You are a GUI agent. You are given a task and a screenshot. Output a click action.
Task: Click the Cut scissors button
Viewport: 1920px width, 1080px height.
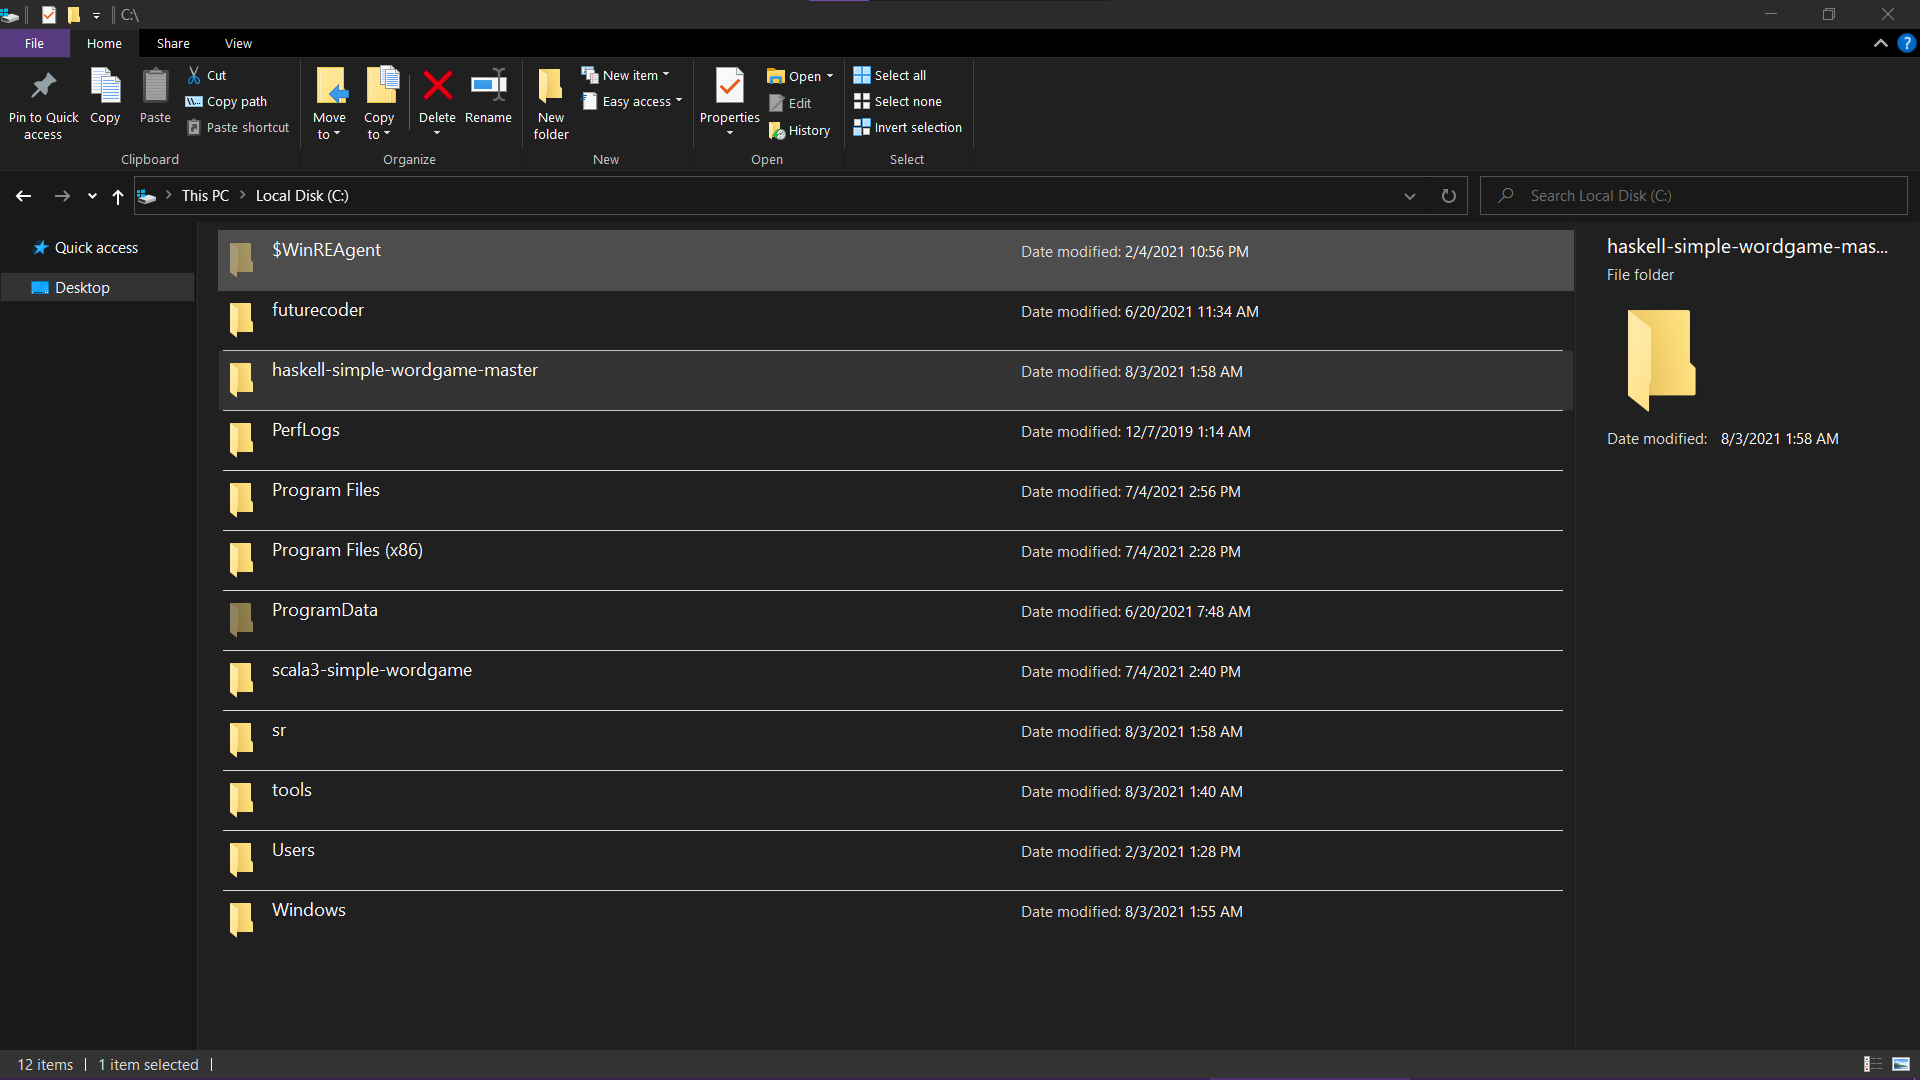coord(207,75)
